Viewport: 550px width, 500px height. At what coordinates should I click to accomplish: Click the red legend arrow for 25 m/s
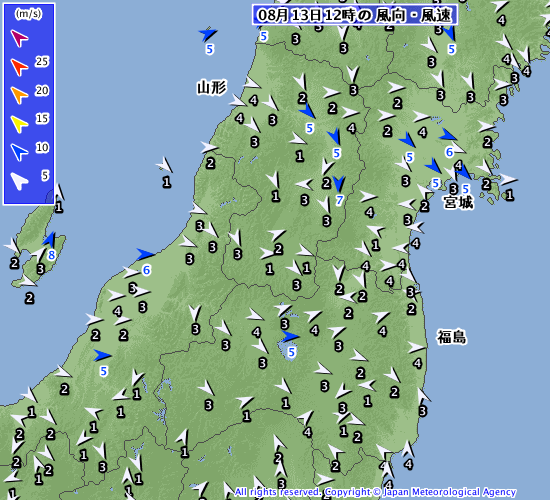pyautogui.click(x=19, y=67)
